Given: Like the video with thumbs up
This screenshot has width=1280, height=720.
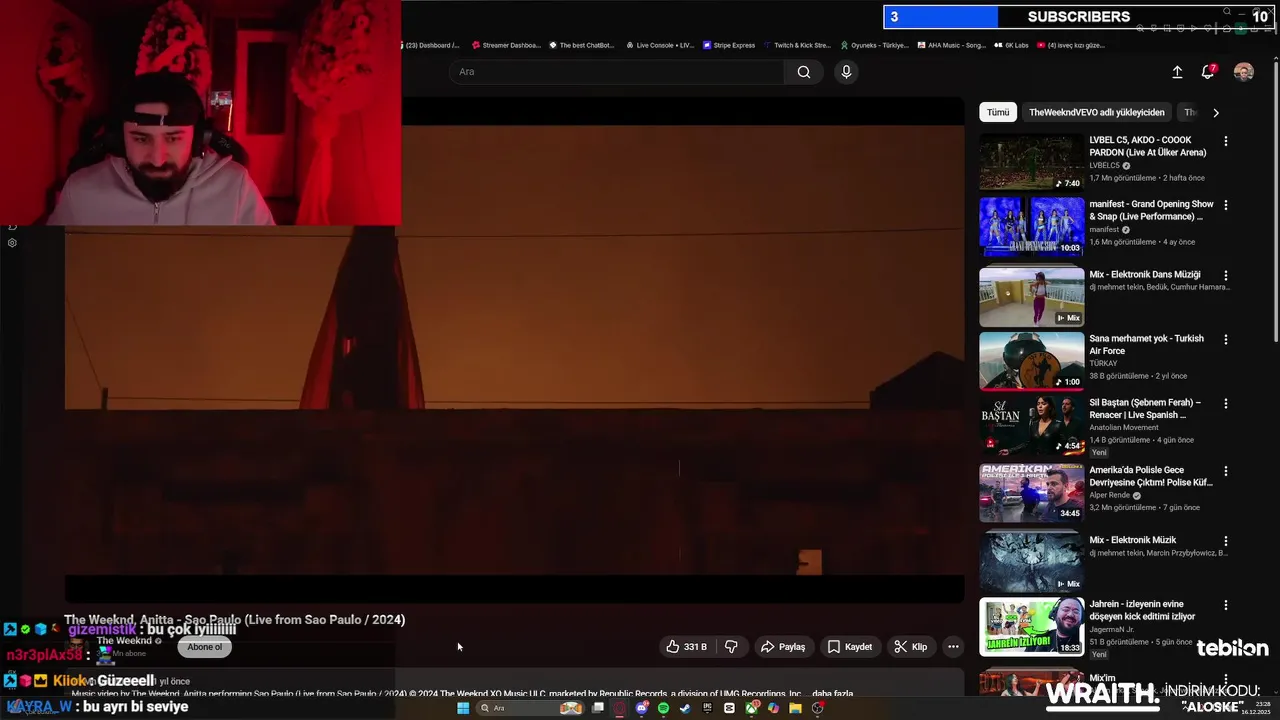Looking at the screenshot, I should pyautogui.click(x=687, y=647).
